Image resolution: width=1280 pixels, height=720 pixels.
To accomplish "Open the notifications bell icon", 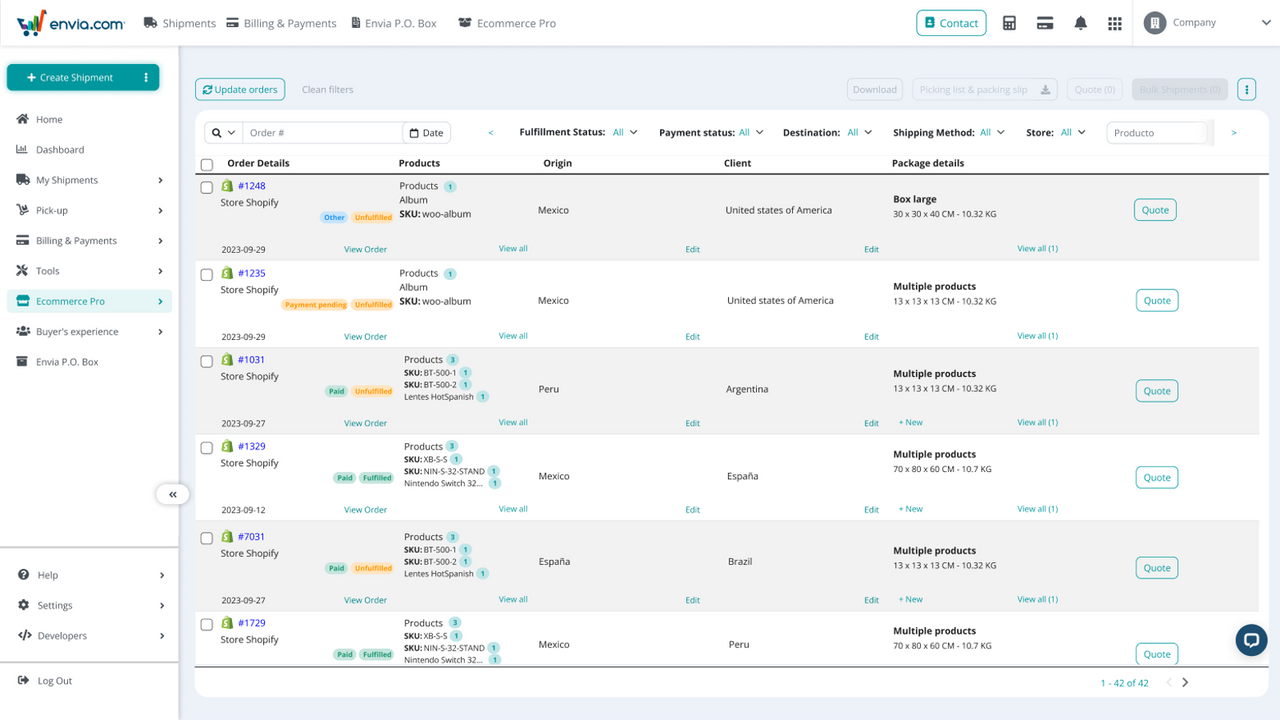I will click(x=1080, y=23).
